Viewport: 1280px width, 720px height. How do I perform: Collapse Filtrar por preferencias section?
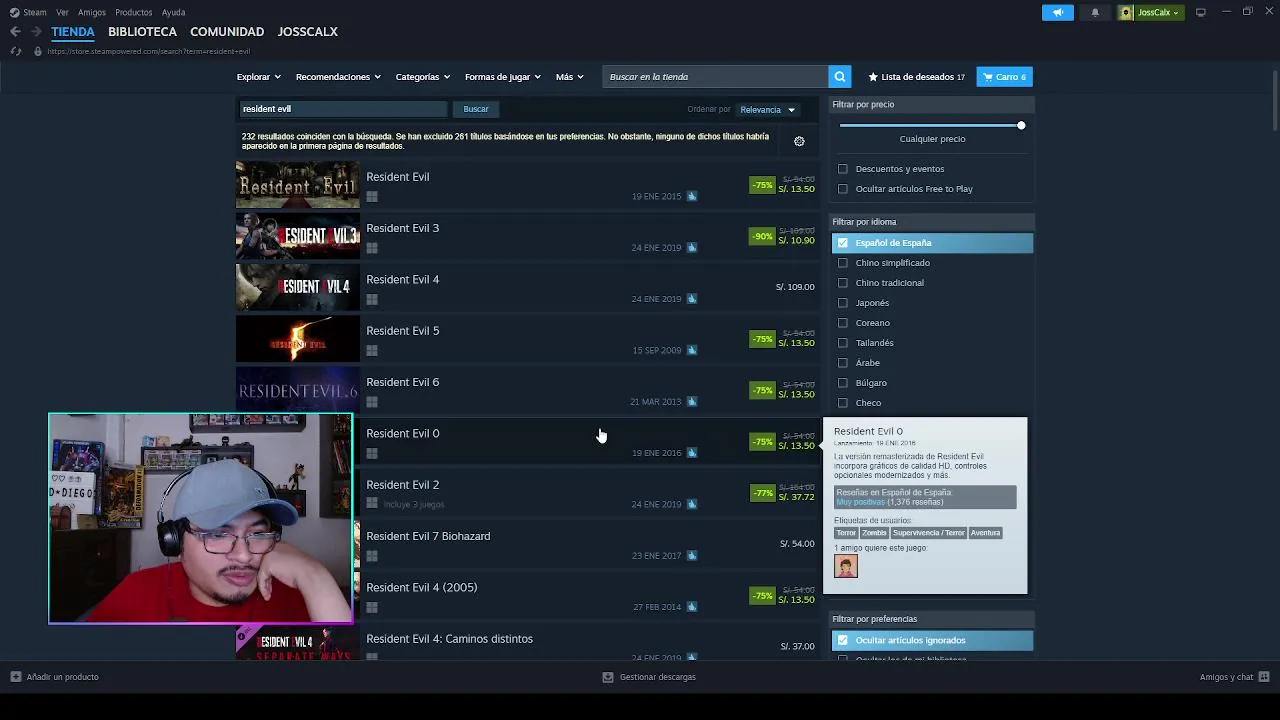[932, 619]
